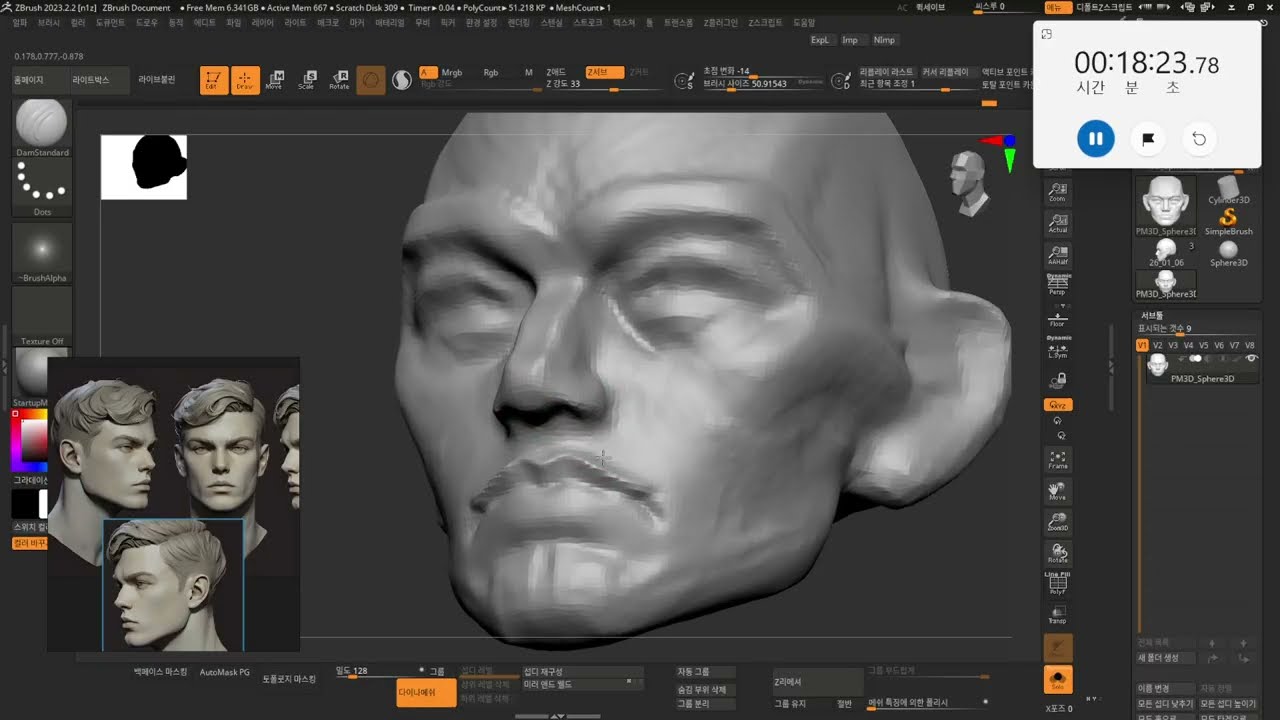This screenshot has height=720, width=1280.
Task: Click the AAHalf view button
Action: pyautogui.click(x=1058, y=254)
